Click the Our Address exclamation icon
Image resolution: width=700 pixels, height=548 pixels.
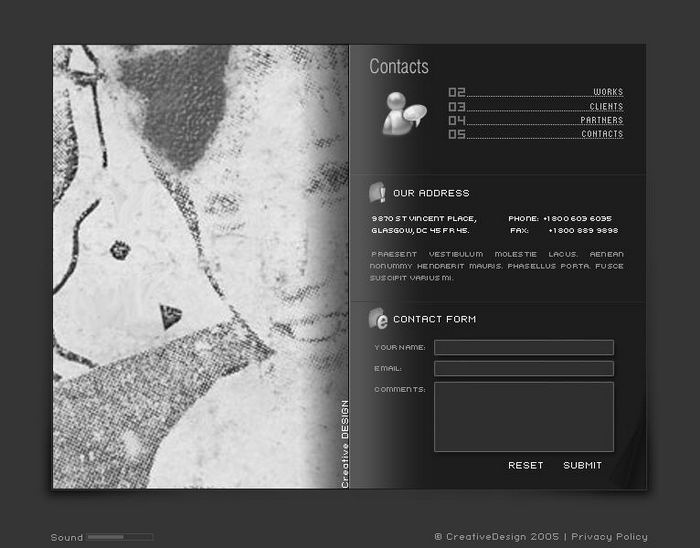pyautogui.click(x=378, y=193)
